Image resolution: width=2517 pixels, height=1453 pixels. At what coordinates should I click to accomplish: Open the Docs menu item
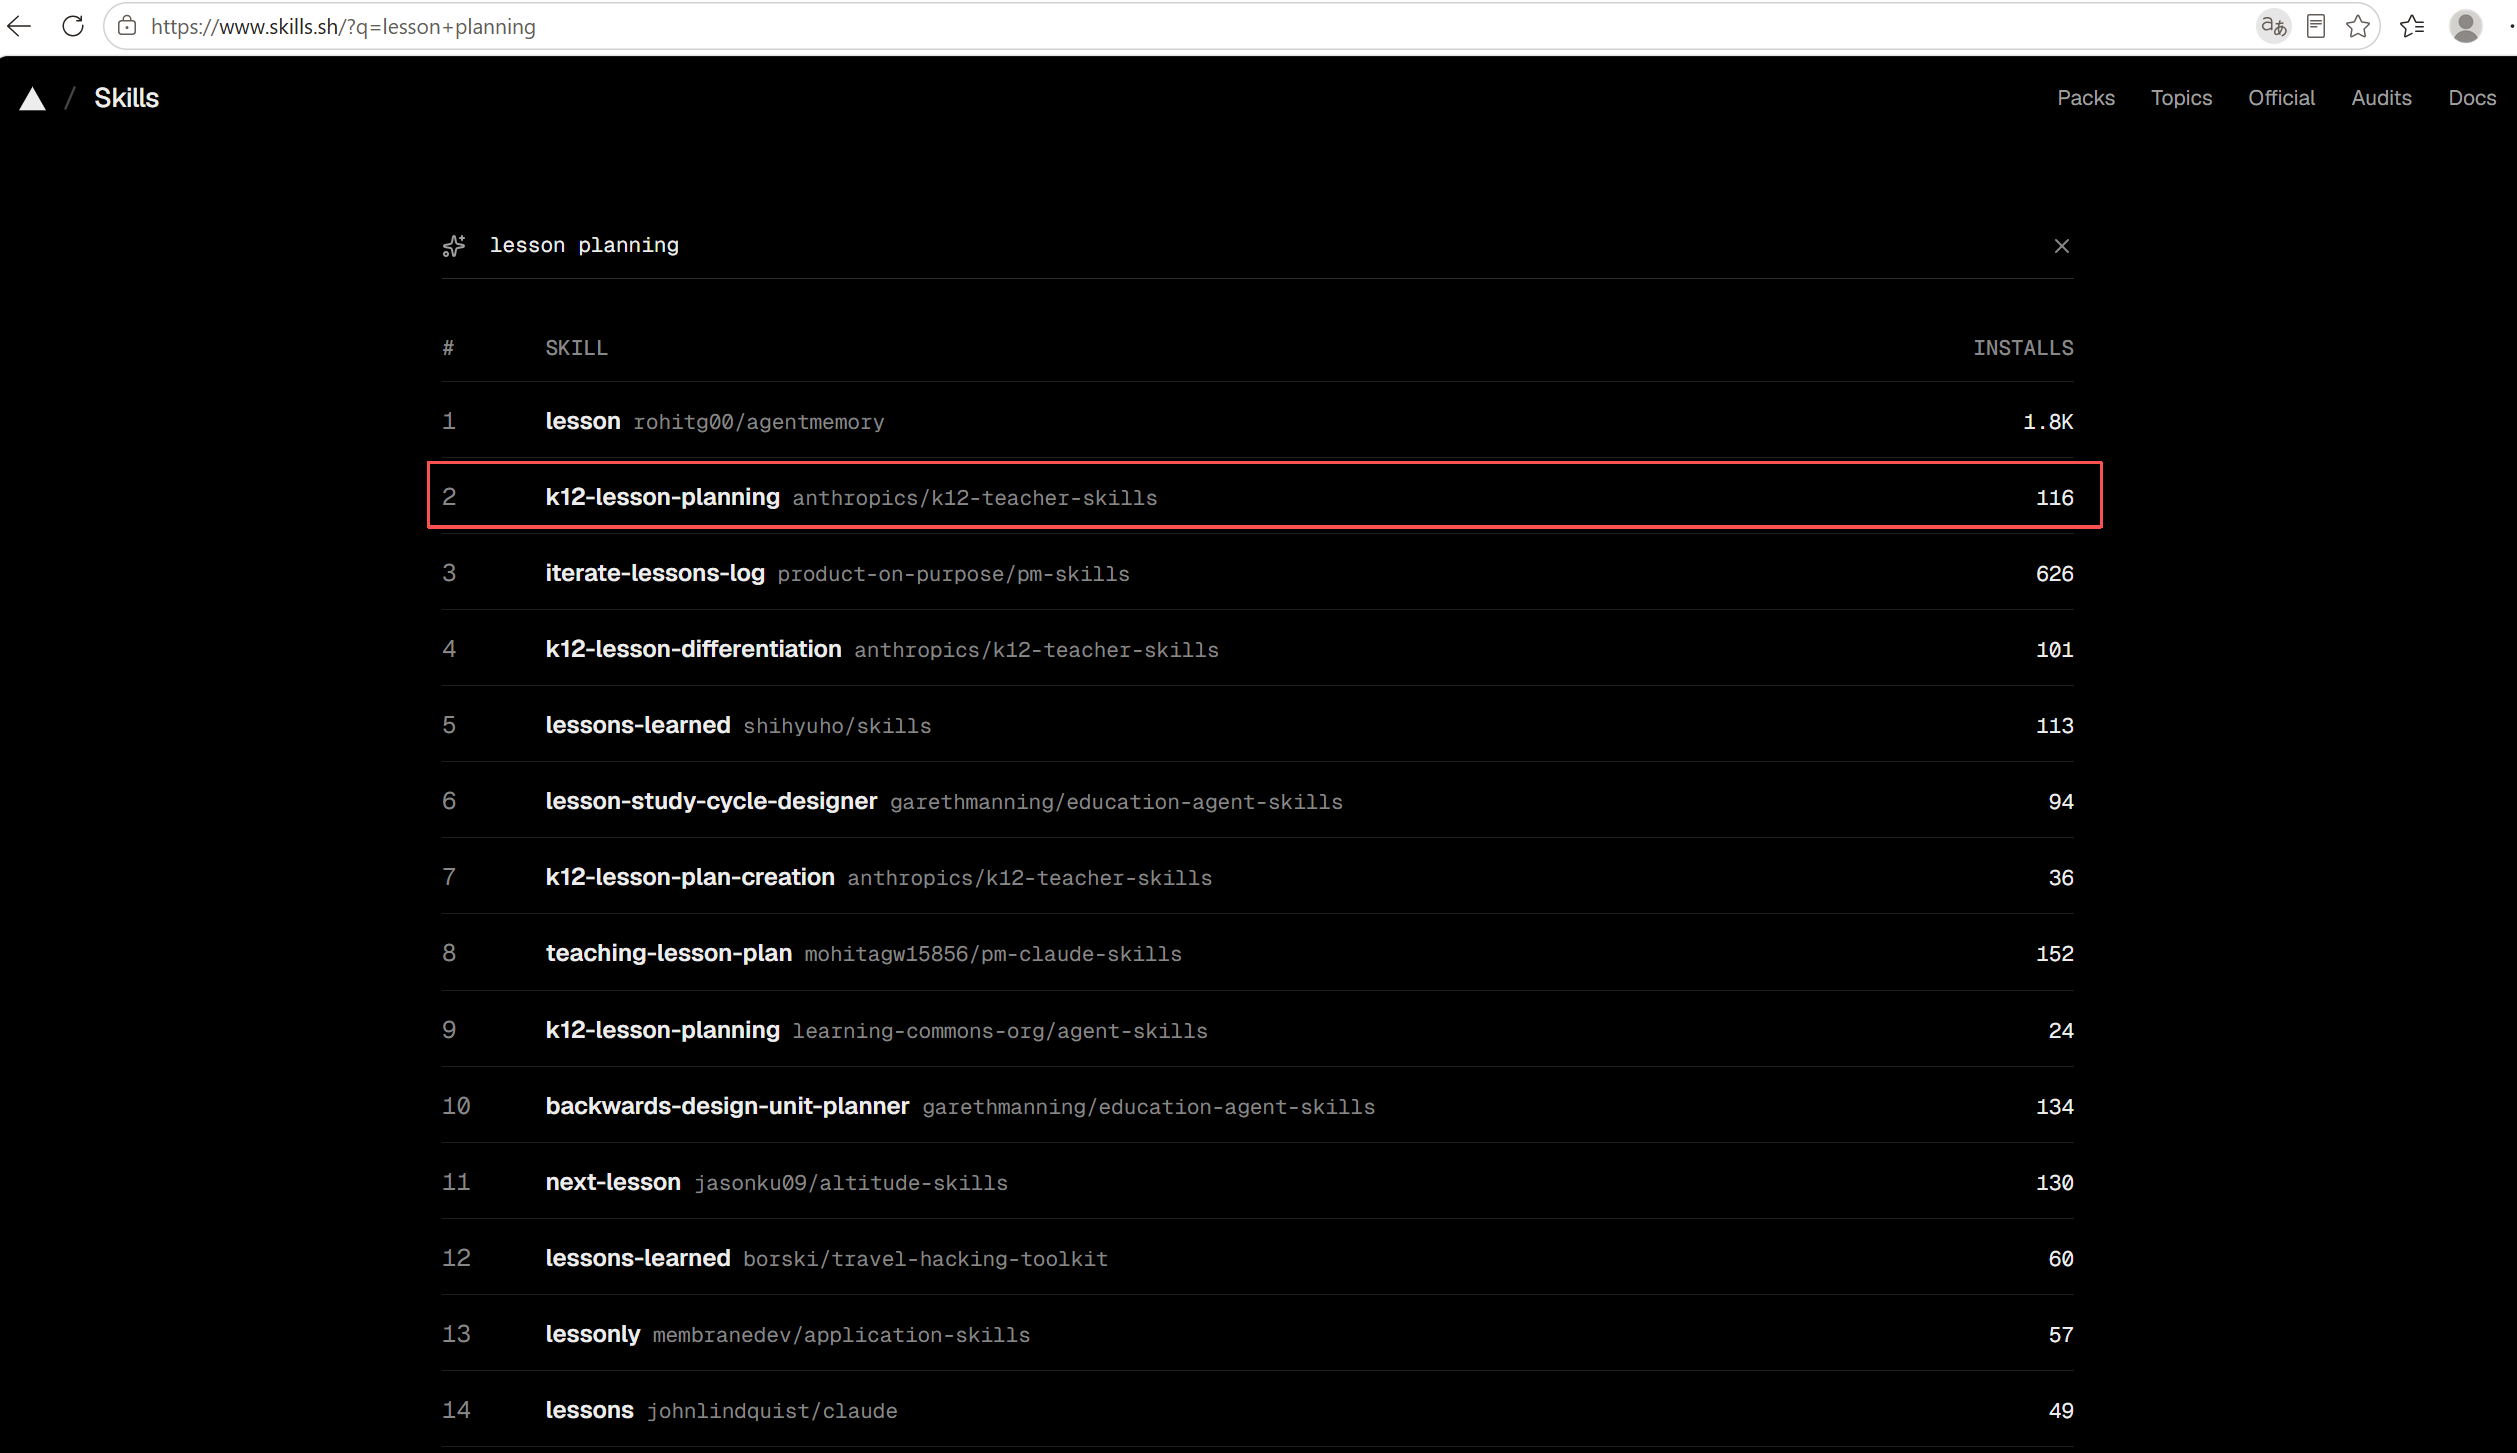click(x=2472, y=98)
